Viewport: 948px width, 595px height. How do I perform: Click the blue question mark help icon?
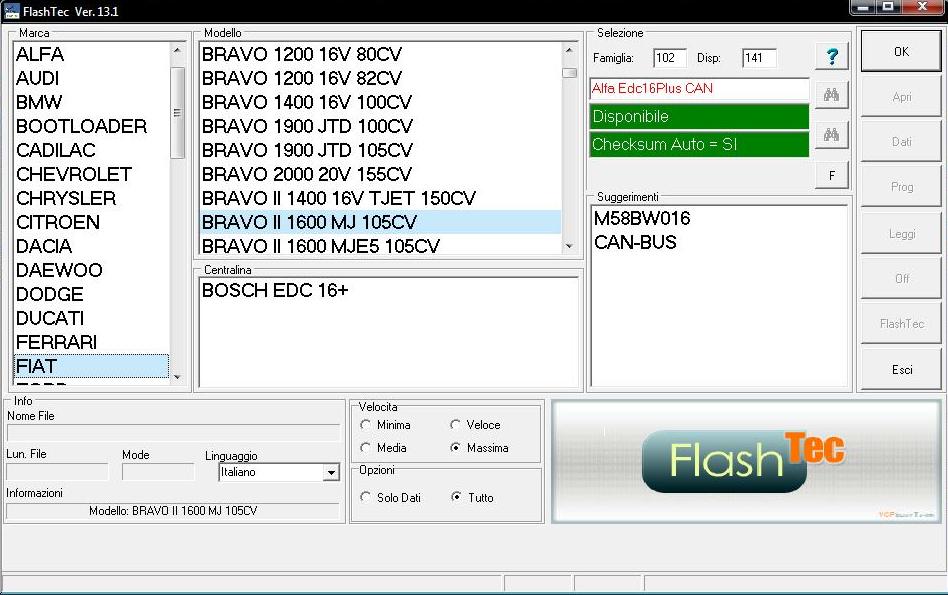(x=832, y=57)
